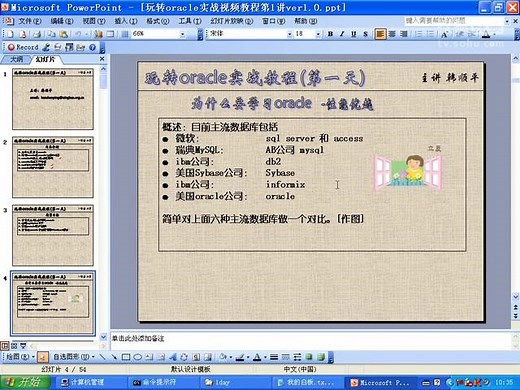The width and height of the screenshot is (520, 390).
Task: Select the Rectangle drawing tool
Action: pyautogui.click(x=126, y=357)
